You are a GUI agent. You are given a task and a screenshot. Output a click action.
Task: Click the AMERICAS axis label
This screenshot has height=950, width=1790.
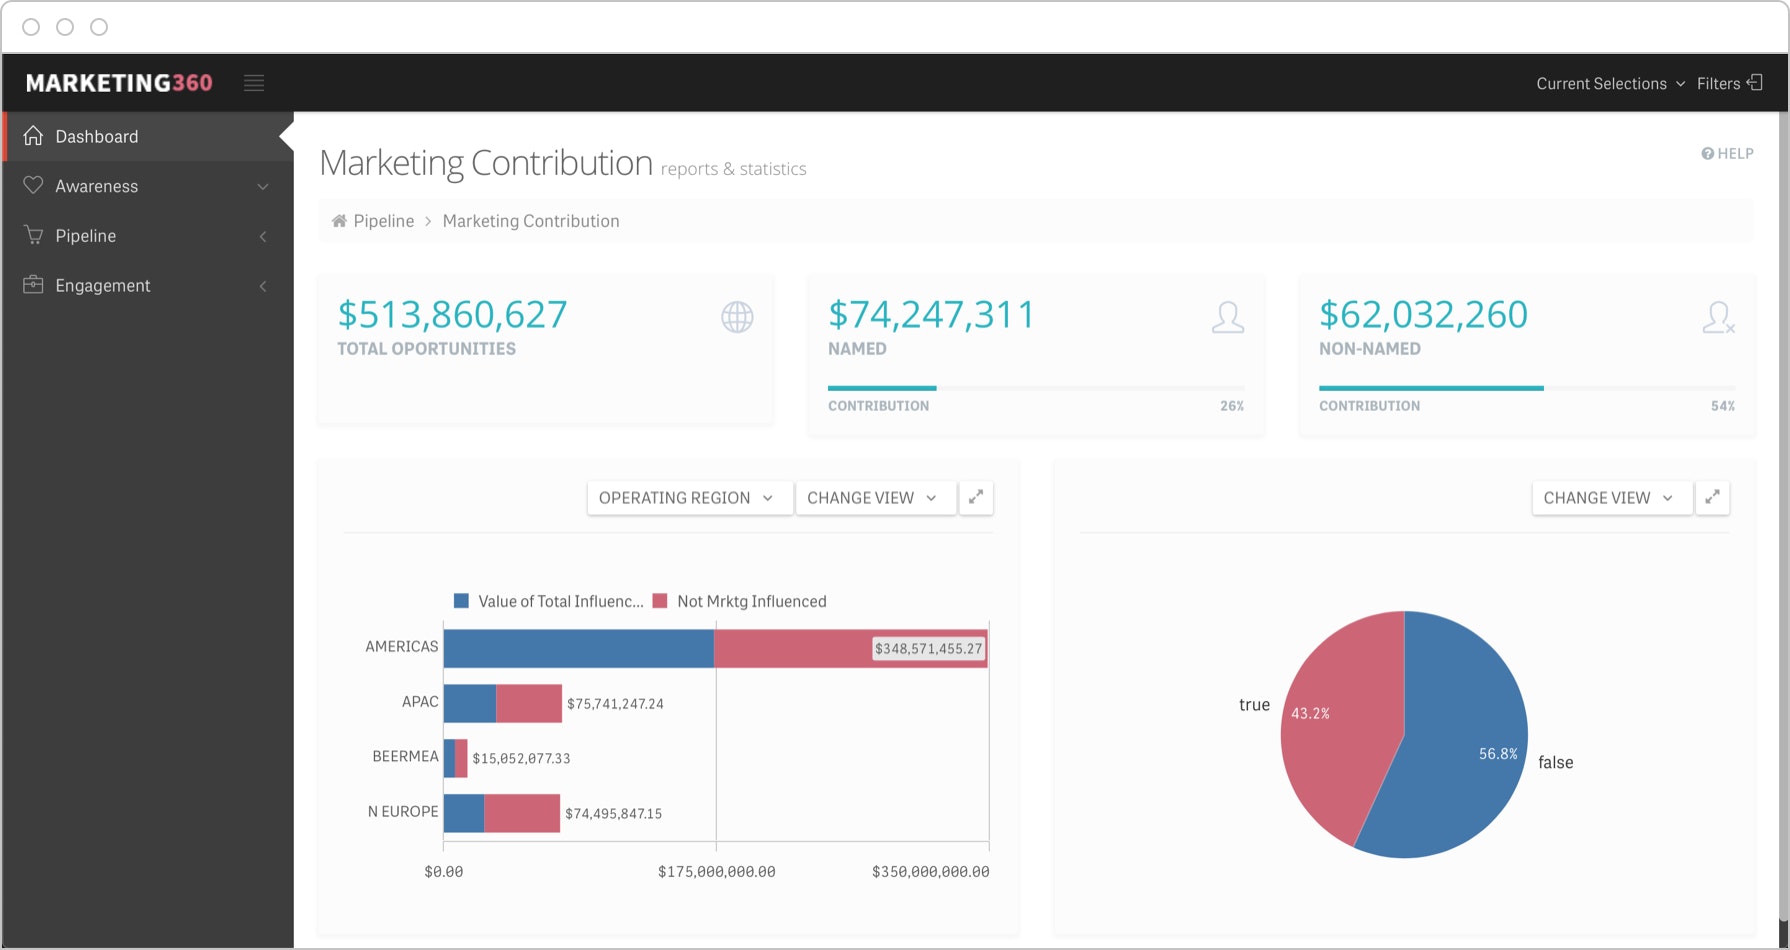click(x=401, y=646)
